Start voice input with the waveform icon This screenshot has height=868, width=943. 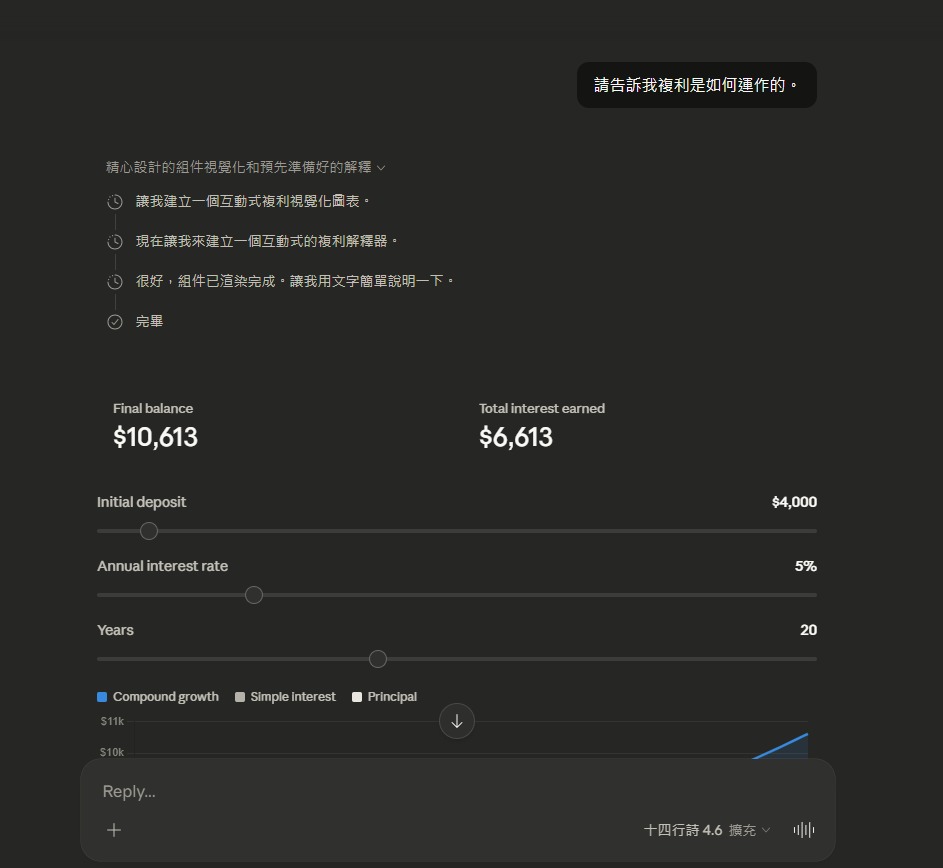[x=803, y=830]
